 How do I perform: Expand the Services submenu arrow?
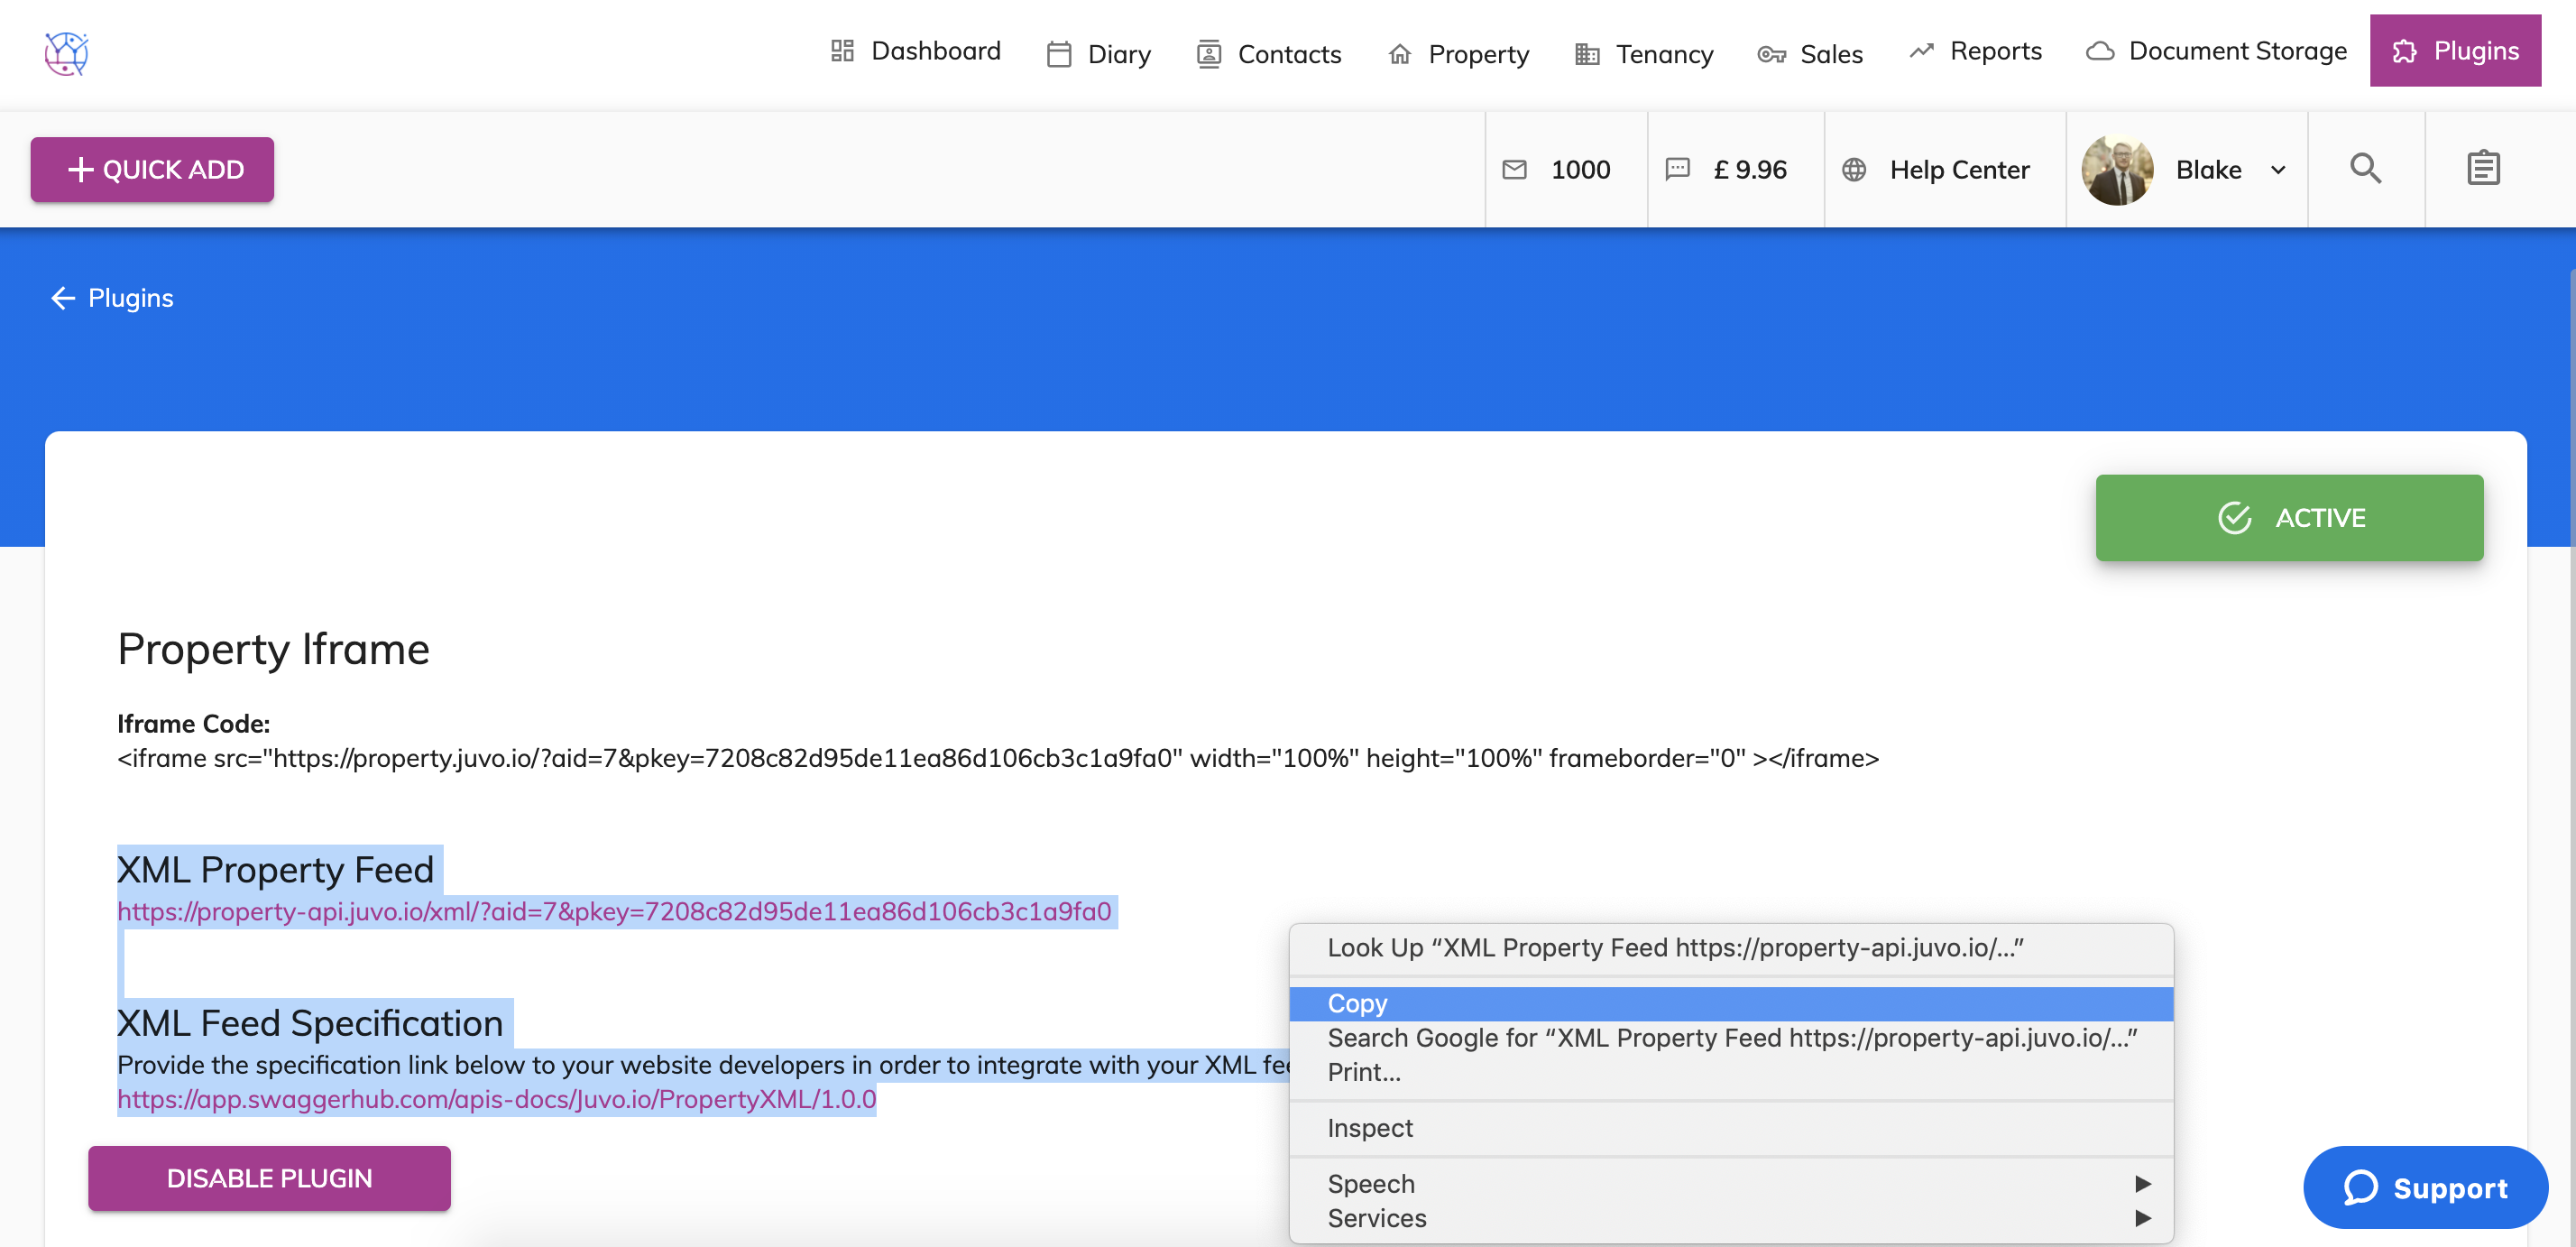coord(2142,1217)
